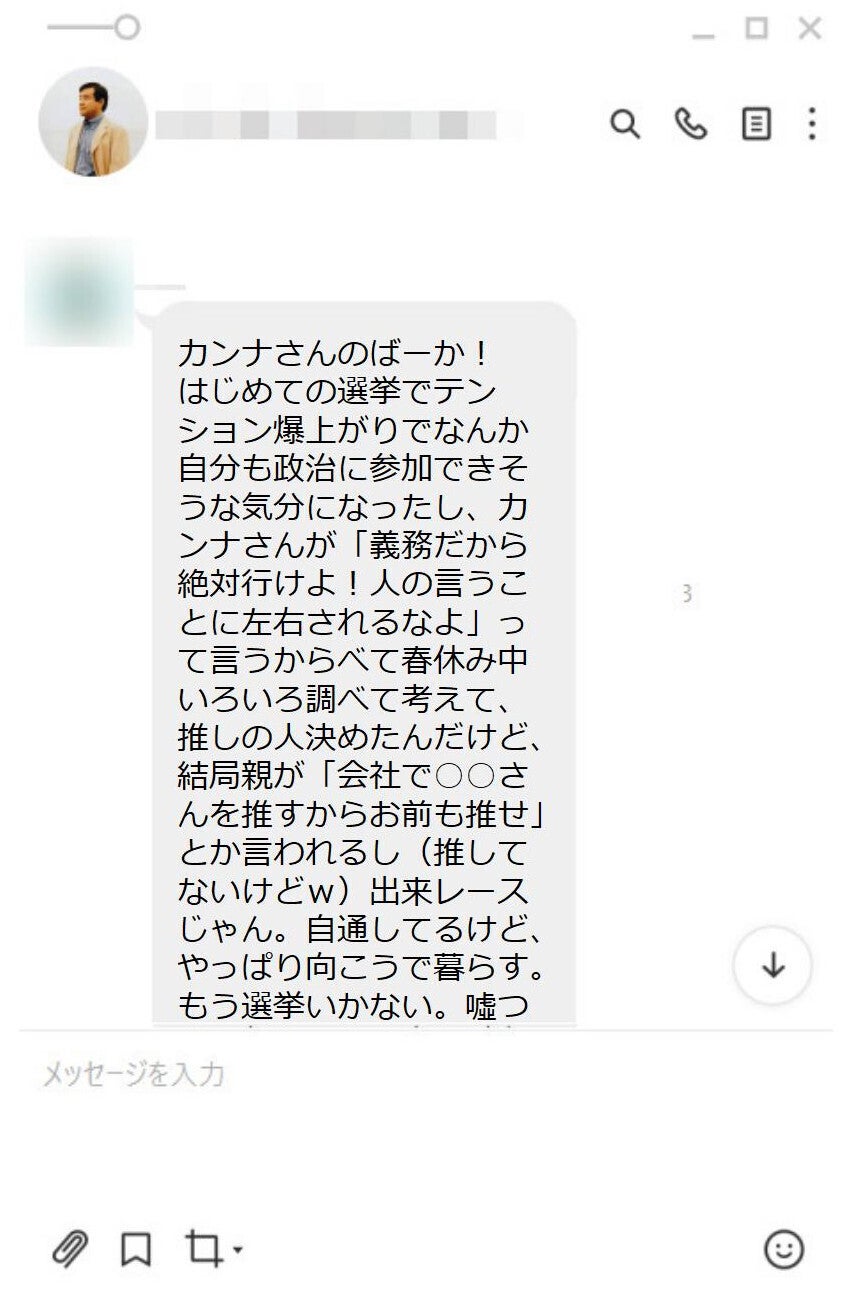Open the chat notes icon
Viewport: 843px width, 1290px height.
[x=756, y=124]
